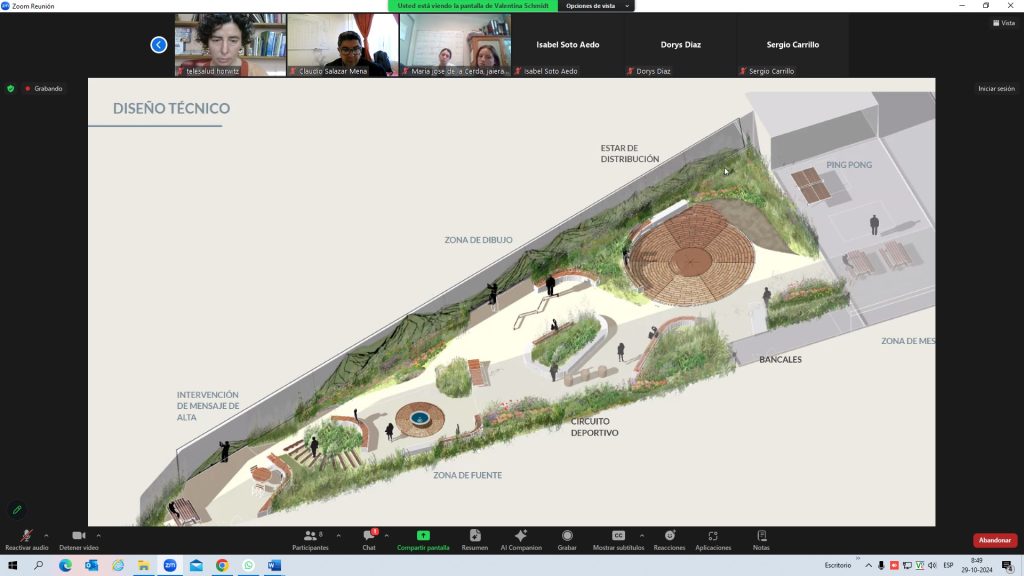Open the Resumen feature
Image resolution: width=1024 pixels, height=576 pixels.
click(x=475, y=539)
